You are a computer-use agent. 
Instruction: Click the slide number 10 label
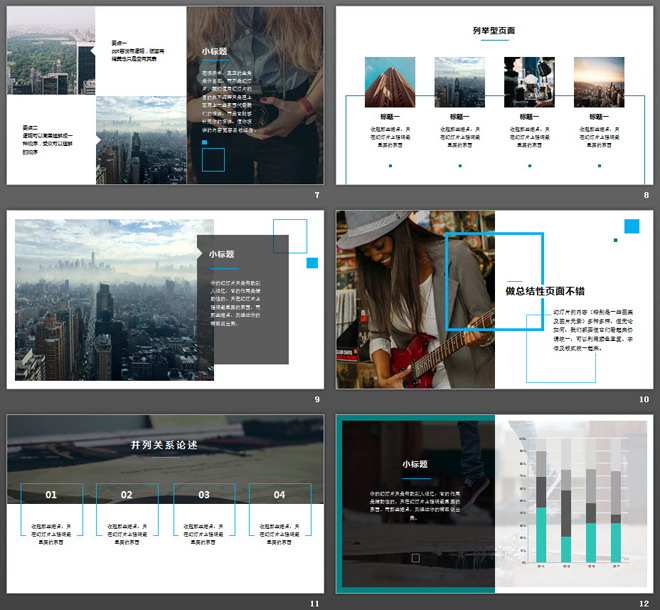[644, 399]
